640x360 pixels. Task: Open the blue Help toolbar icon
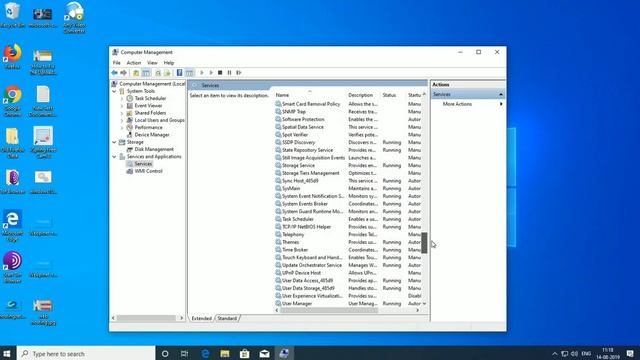[x=179, y=73]
